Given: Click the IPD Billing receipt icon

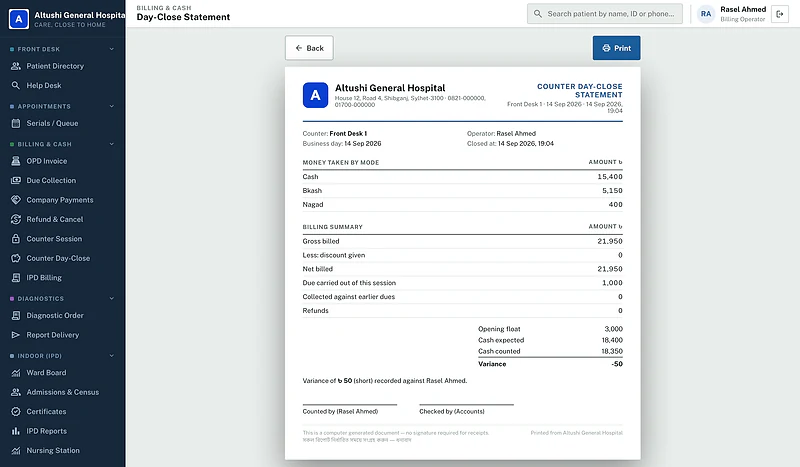Looking at the screenshot, I should [x=16, y=277].
